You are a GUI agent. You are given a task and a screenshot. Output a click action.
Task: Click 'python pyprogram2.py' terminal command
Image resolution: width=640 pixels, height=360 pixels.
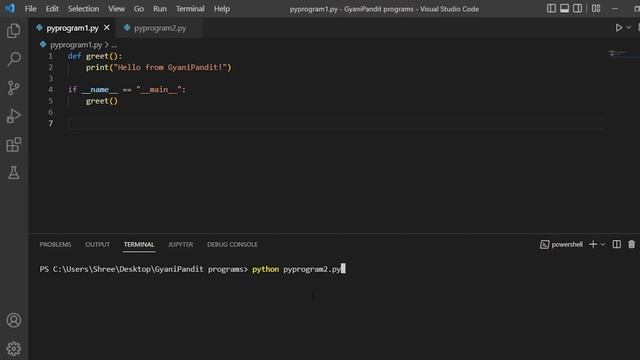coord(296,269)
